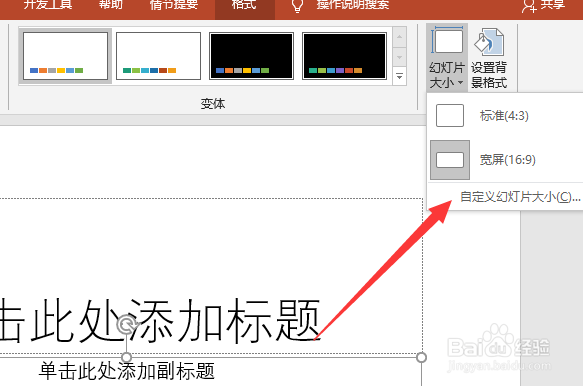Click the 共享 share button
The height and width of the screenshot is (386, 583).
[x=544, y=5]
